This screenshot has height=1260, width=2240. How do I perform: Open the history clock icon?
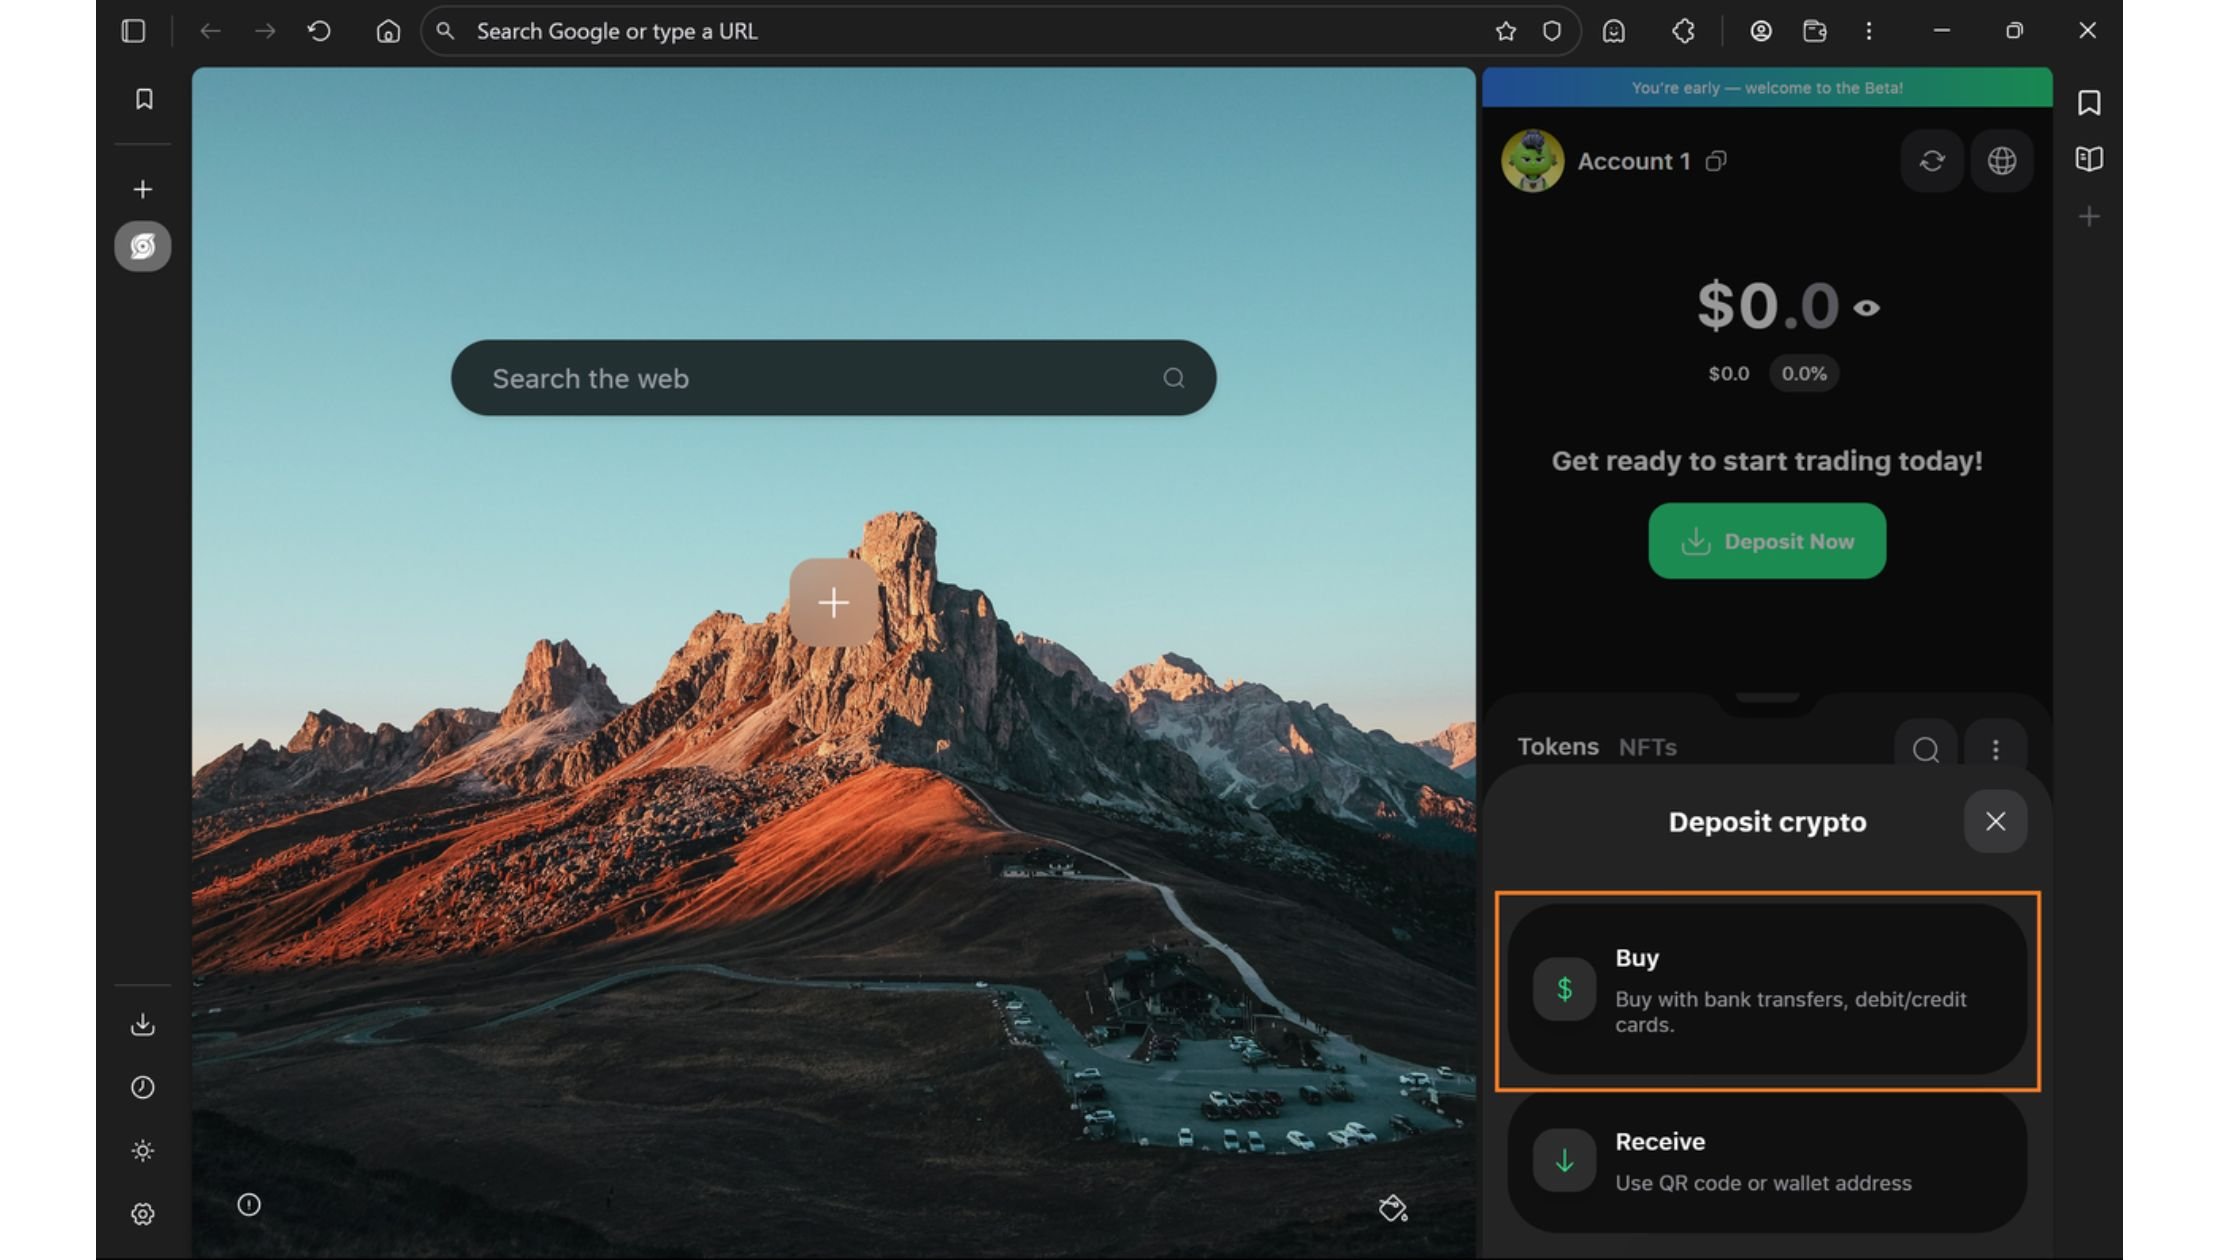143,1087
